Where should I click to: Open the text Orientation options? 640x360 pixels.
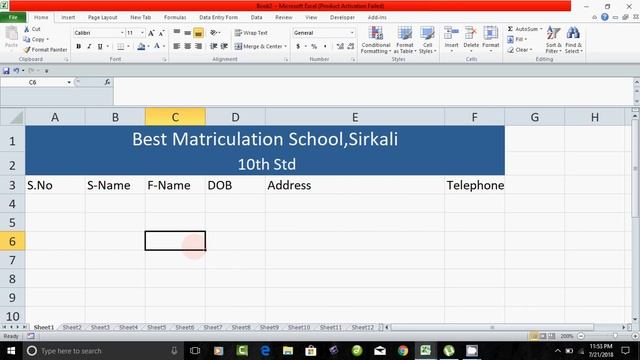pos(215,33)
